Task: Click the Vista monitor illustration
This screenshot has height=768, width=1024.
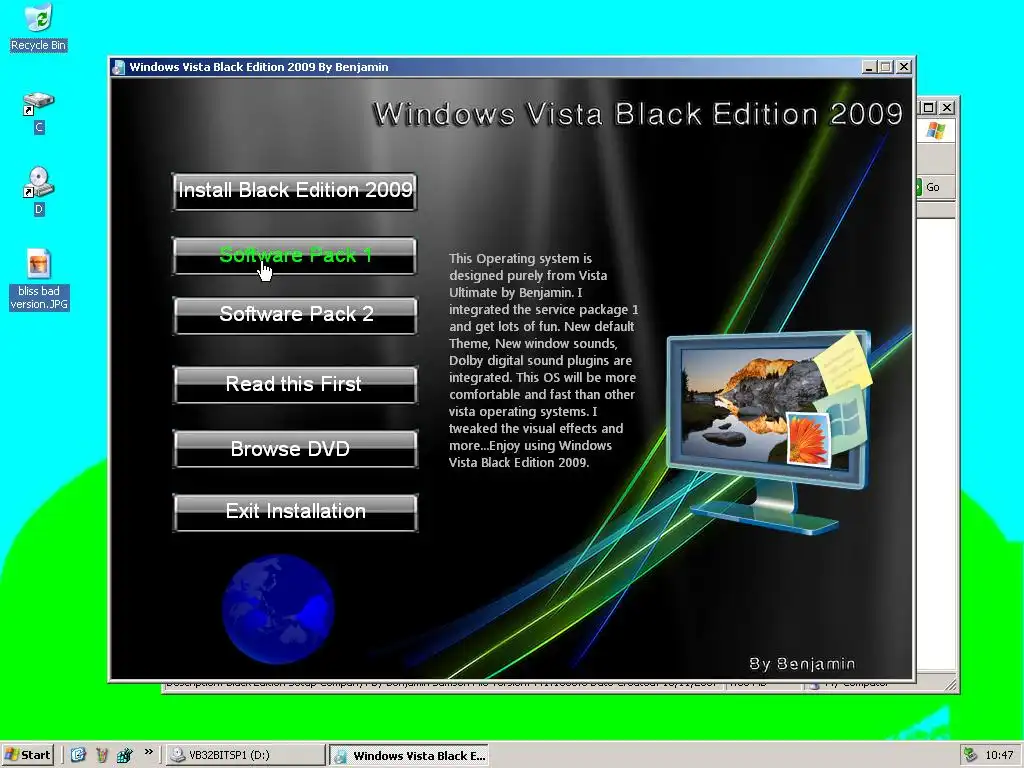Action: click(x=771, y=431)
